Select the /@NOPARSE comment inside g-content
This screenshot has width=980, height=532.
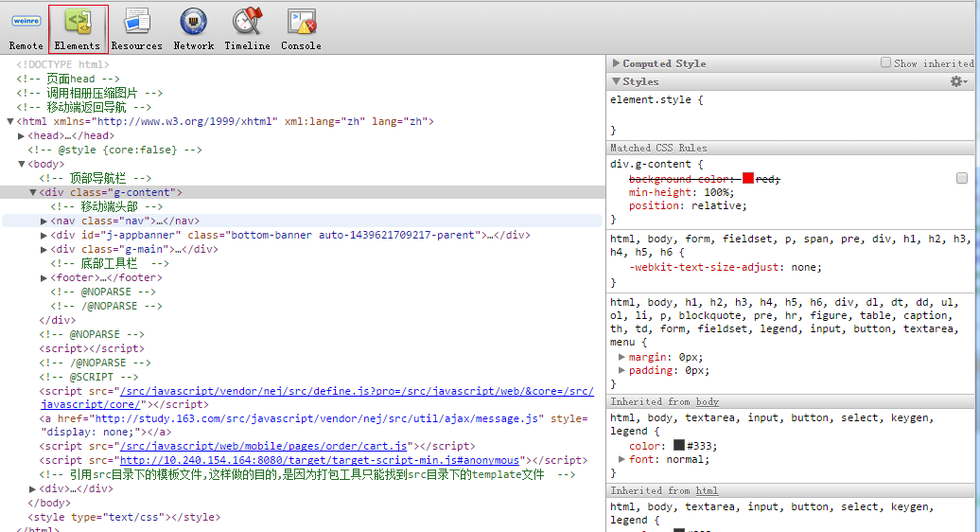pyautogui.click(x=106, y=306)
